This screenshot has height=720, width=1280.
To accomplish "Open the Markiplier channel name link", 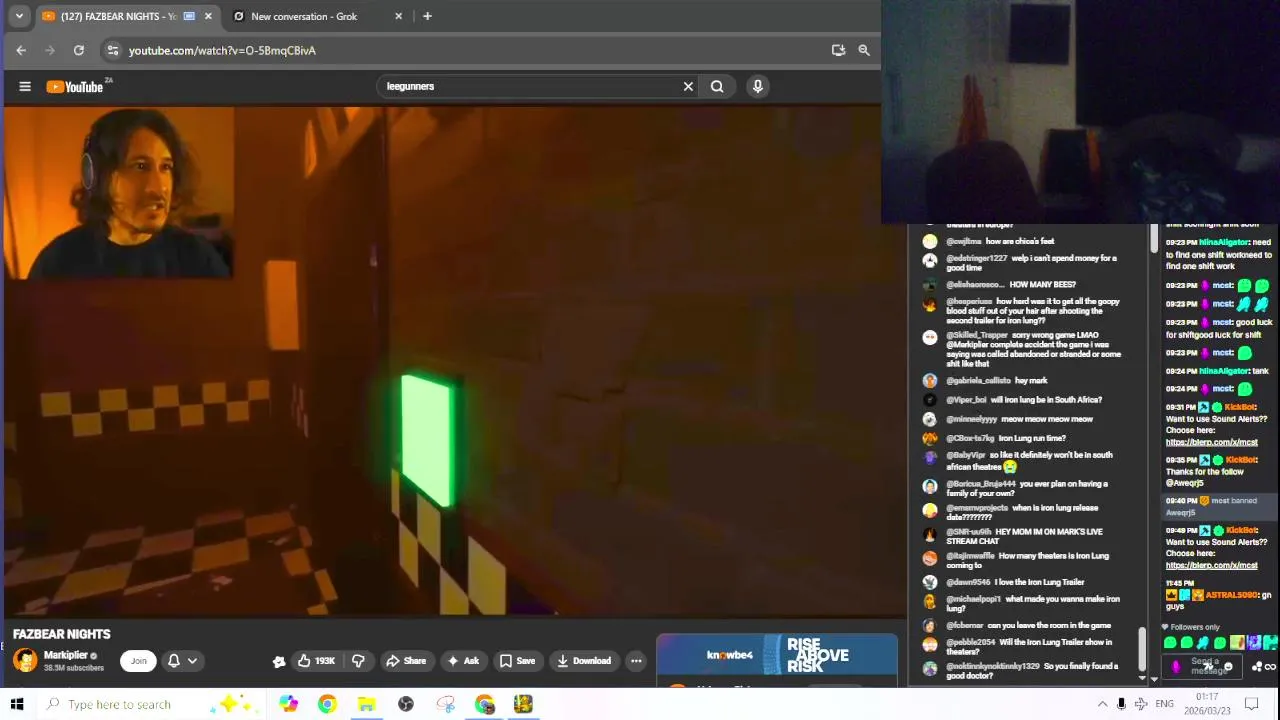I will [66, 655].
